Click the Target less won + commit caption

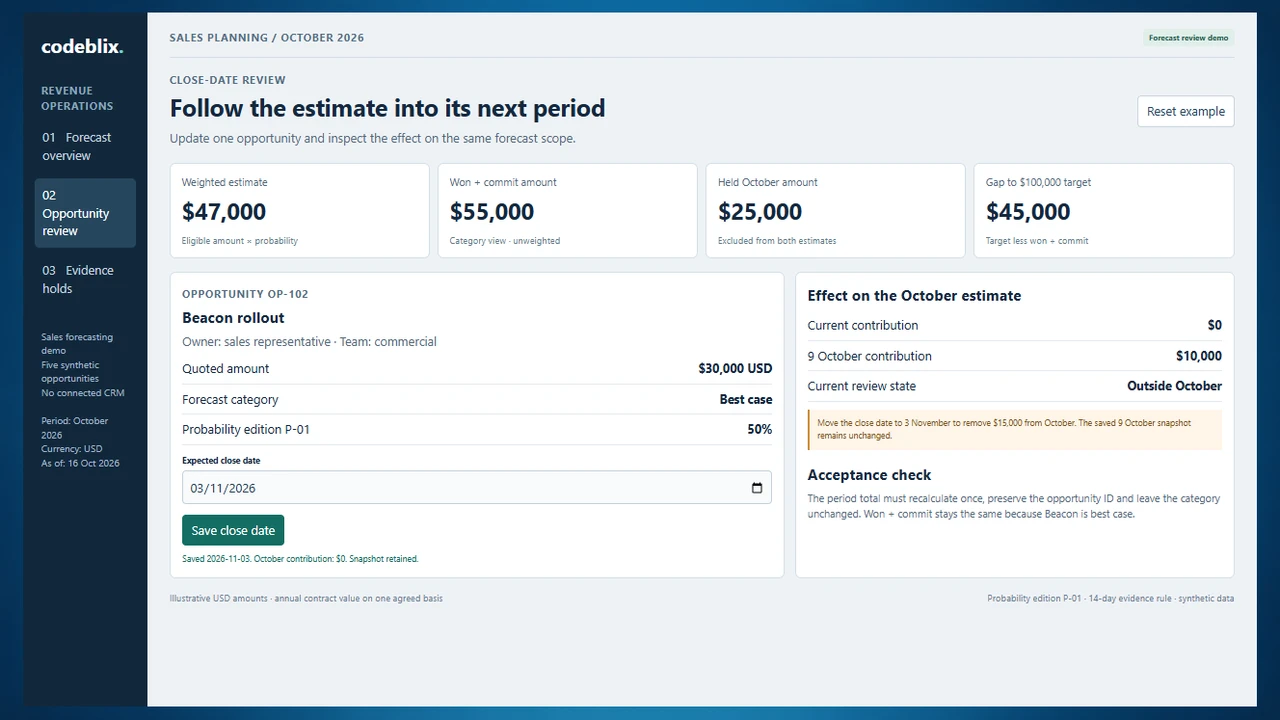point(1037,241)
